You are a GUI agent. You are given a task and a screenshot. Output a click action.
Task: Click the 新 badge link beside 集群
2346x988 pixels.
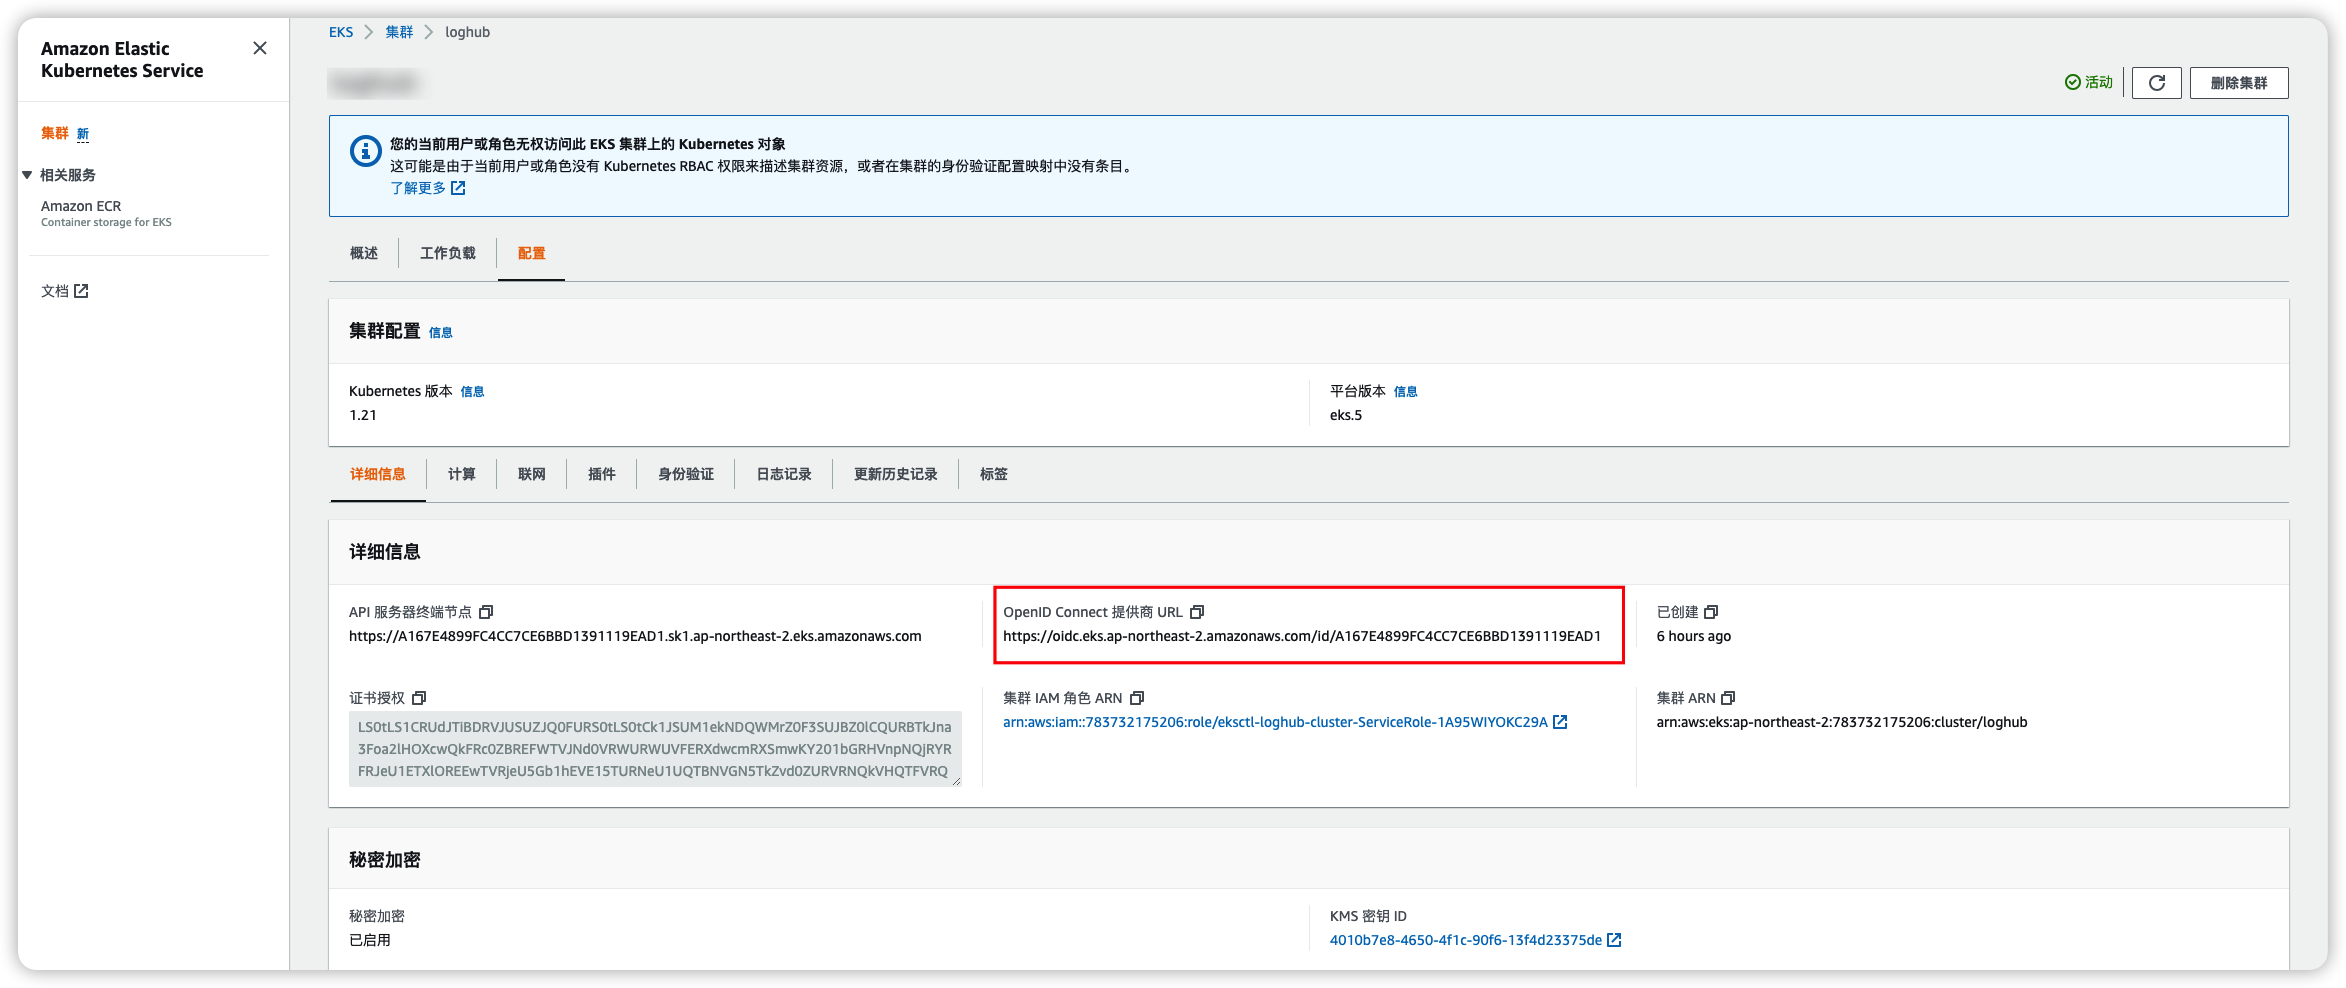pyautogui.click(x=83, y=134)
